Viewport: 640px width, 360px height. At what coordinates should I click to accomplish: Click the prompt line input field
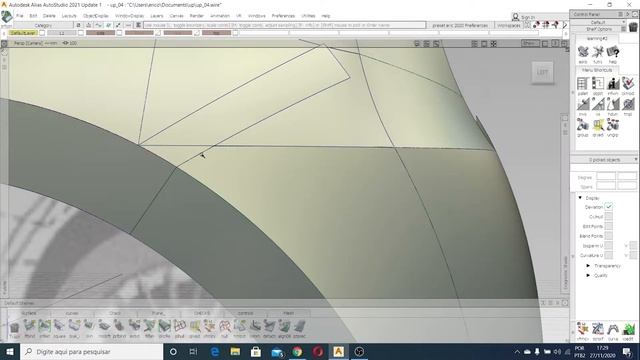coord(284,25)
